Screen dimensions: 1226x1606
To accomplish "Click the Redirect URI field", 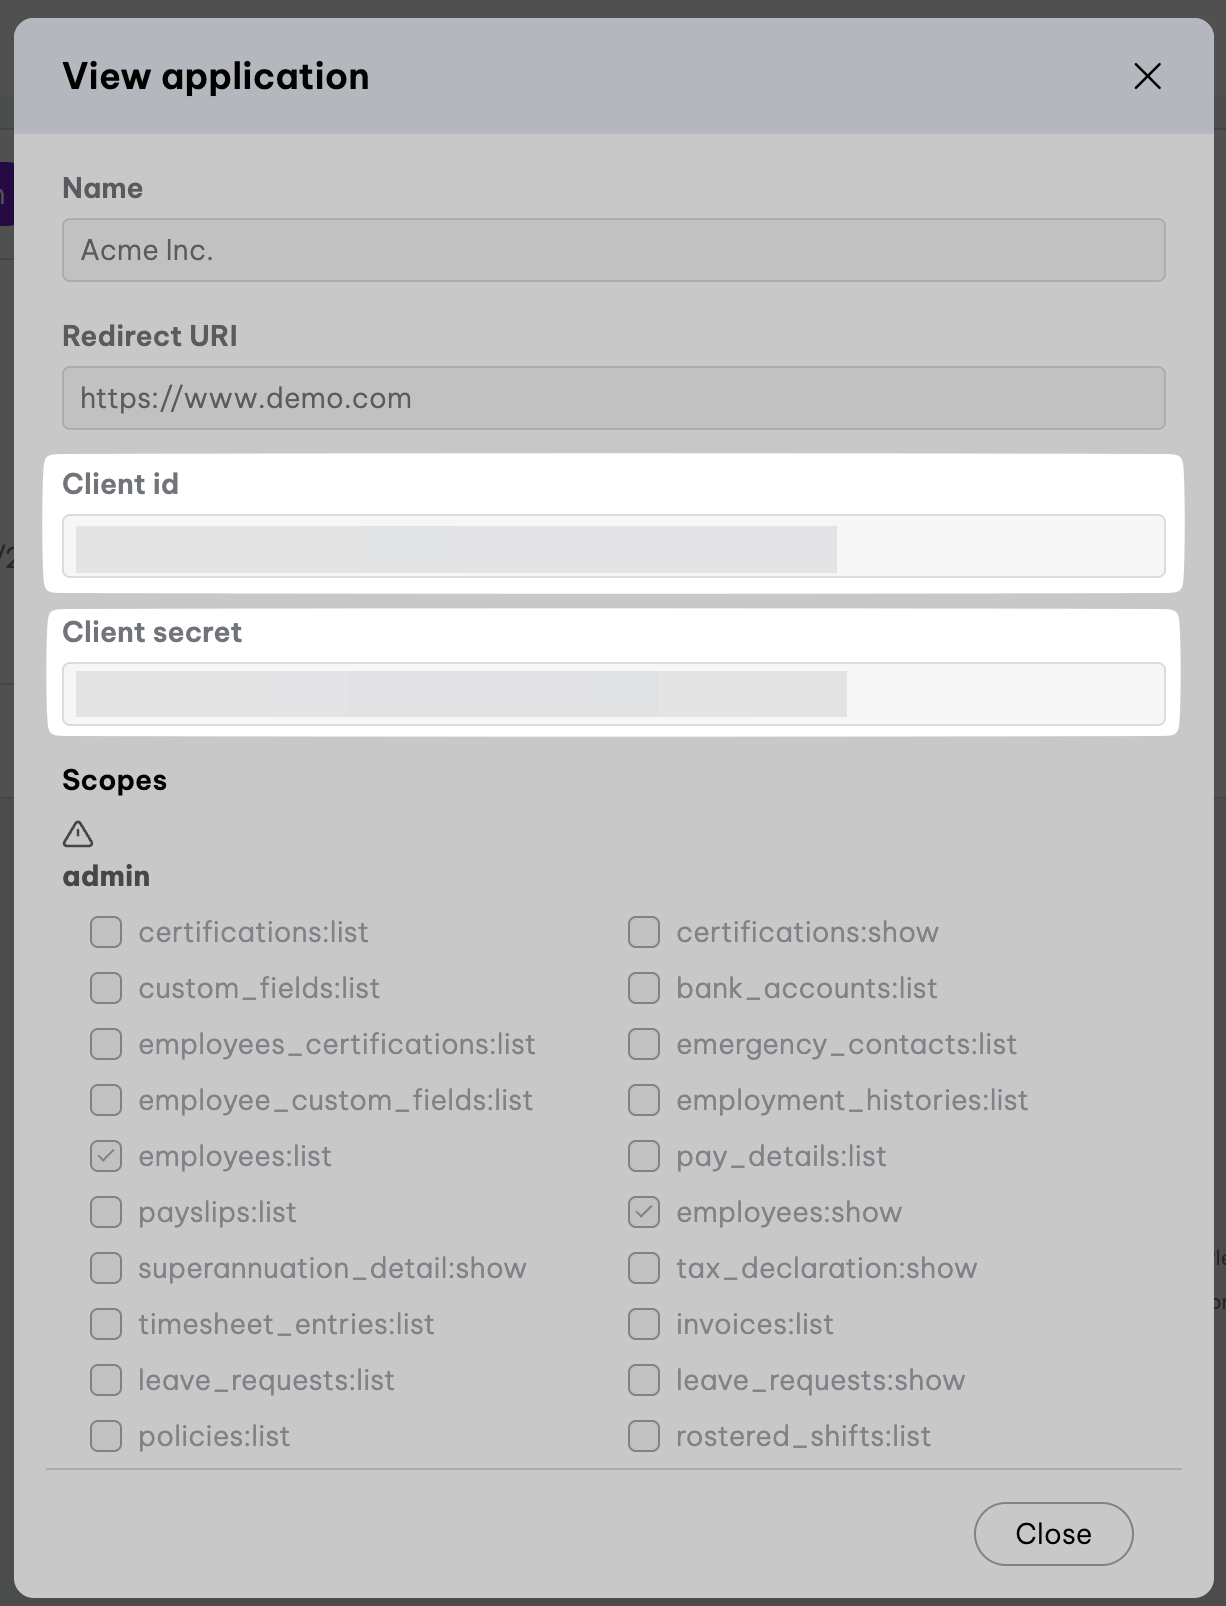I will (613, 398).
